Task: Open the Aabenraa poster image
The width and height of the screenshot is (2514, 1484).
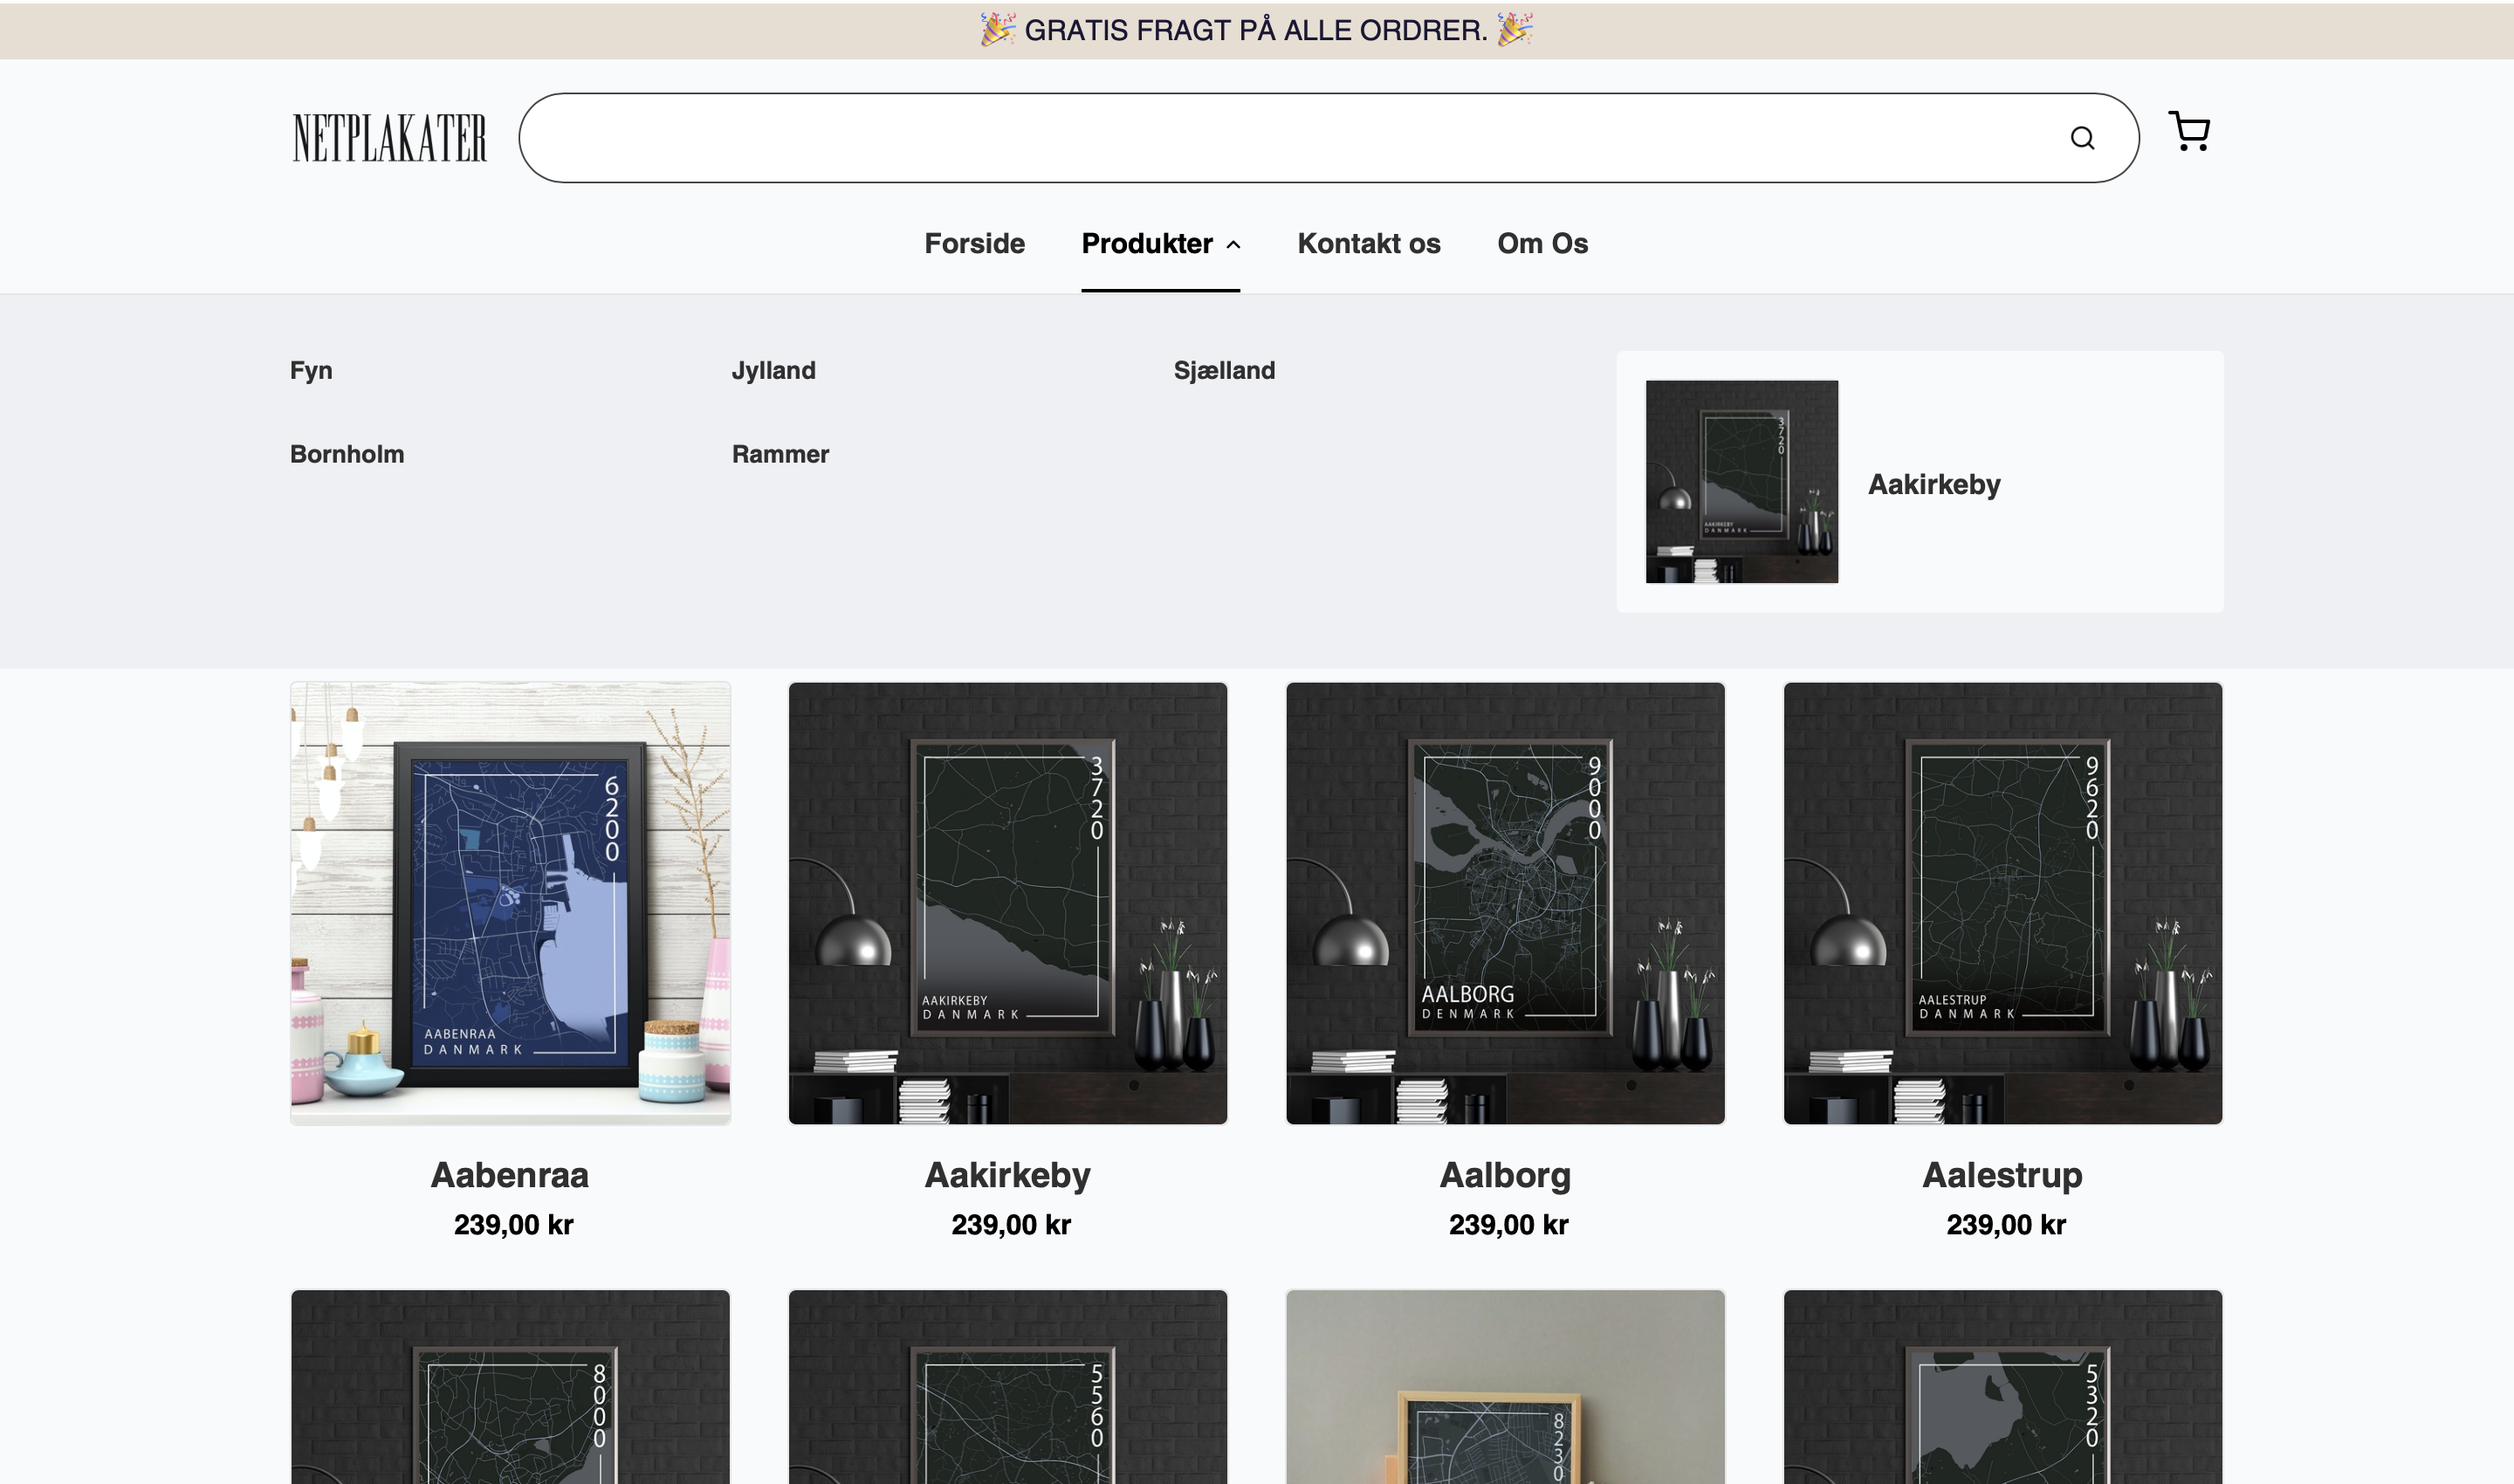Action: click(x=510, y=903)
